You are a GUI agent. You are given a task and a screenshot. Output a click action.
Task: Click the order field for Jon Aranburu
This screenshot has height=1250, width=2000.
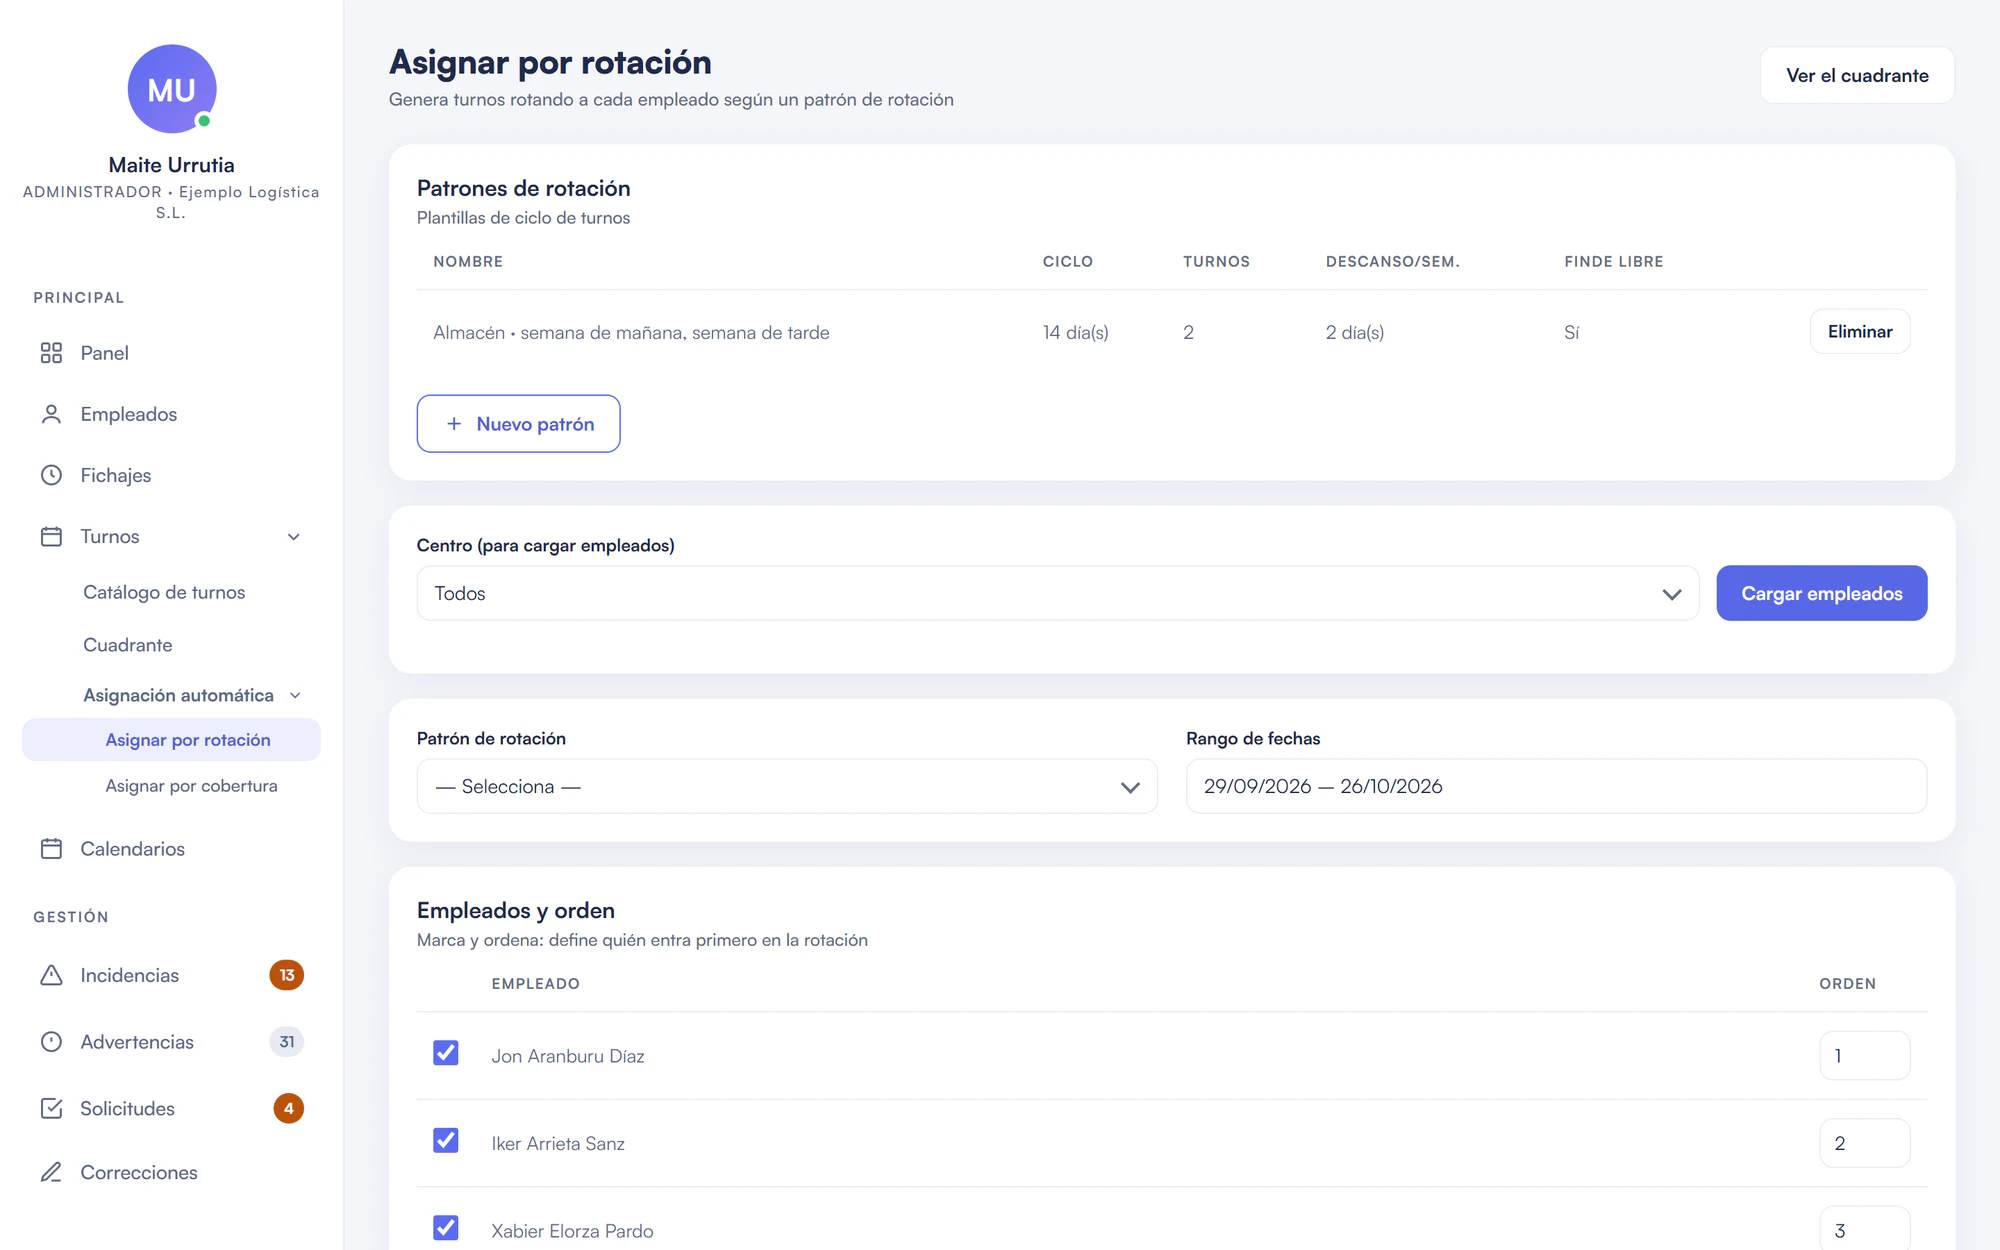click(1864, 1055)
